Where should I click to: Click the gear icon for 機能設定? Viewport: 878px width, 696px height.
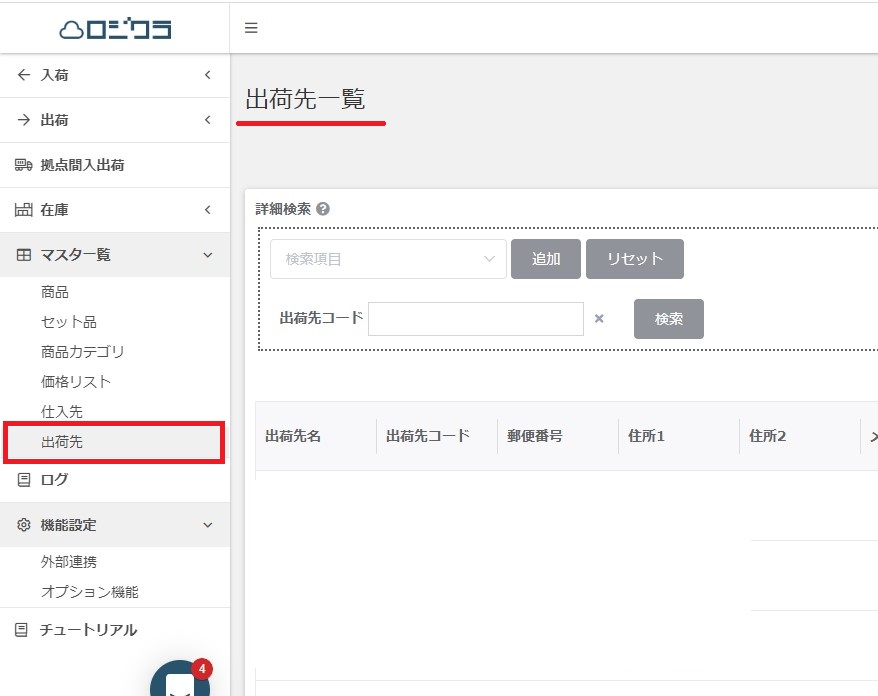pos(24,525)
